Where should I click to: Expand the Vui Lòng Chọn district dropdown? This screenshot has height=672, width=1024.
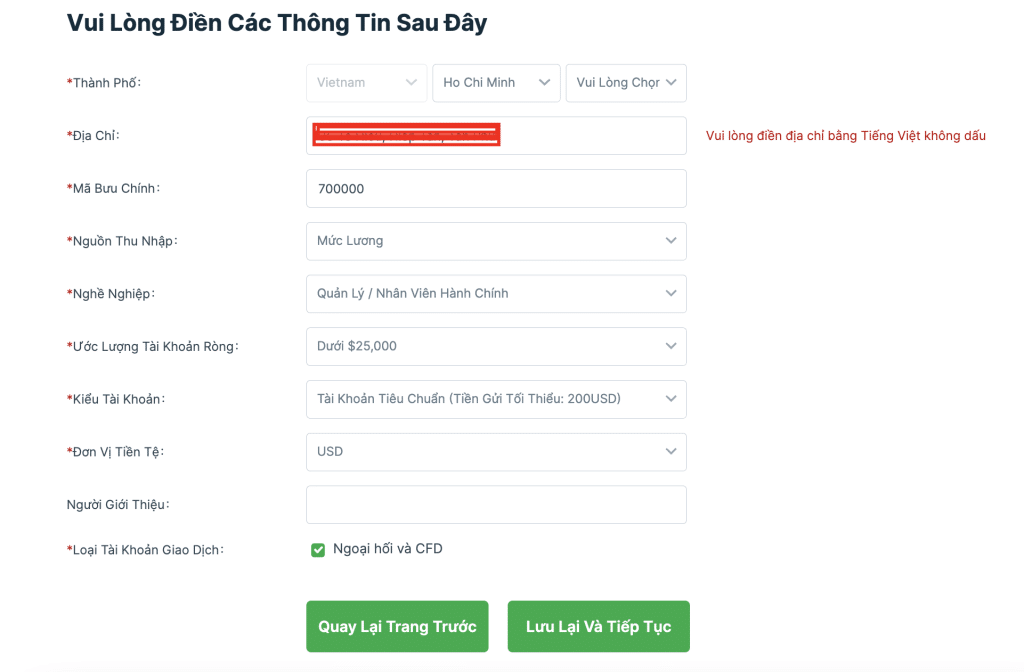(x=626, y=83)
